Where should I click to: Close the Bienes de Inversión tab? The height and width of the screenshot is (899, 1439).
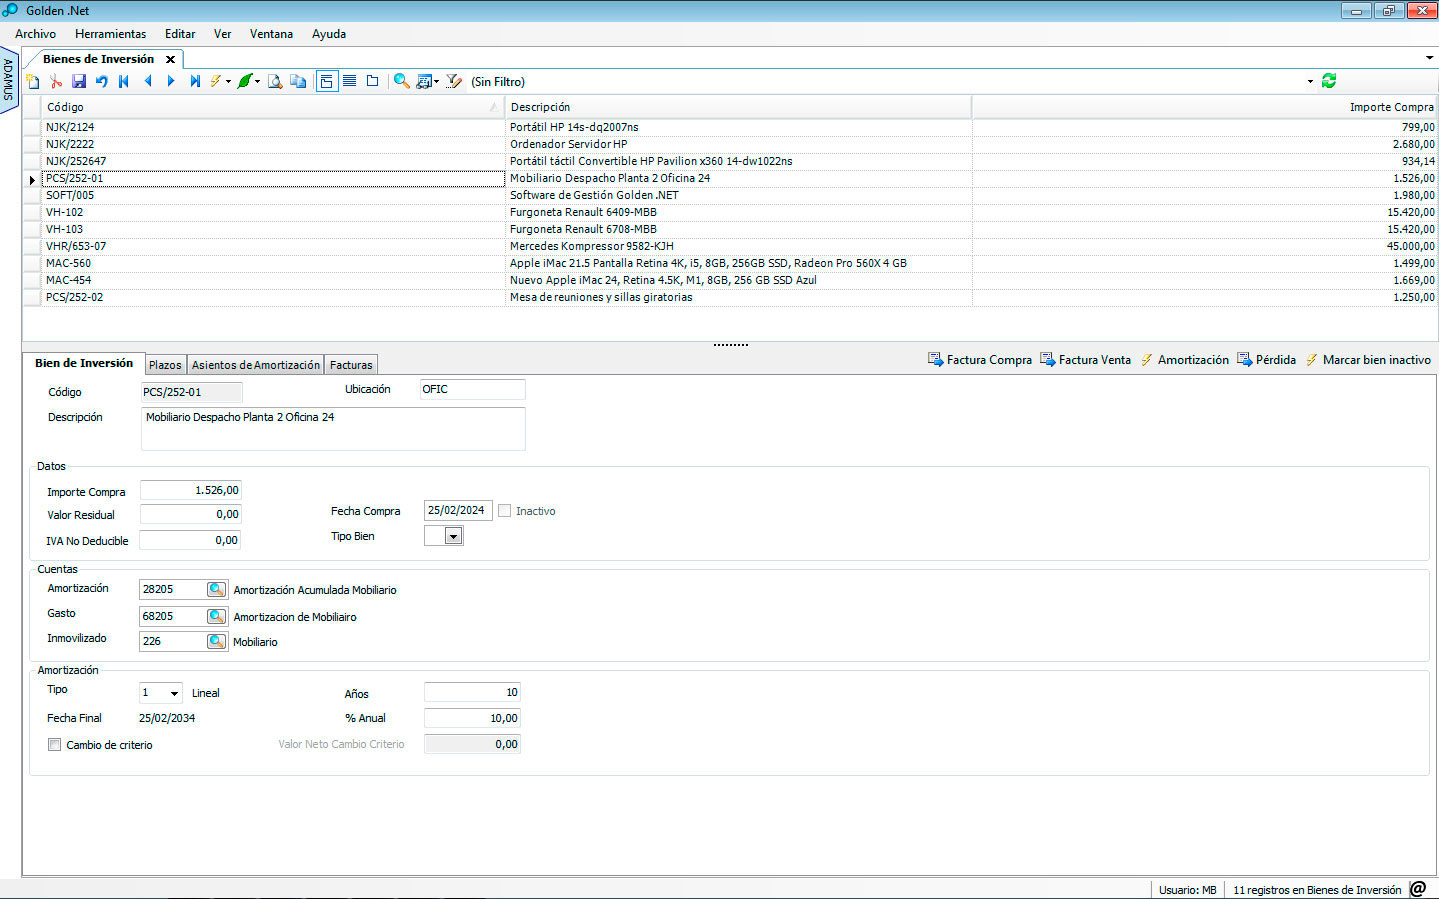pyautogui.click(x=170, y=60)
